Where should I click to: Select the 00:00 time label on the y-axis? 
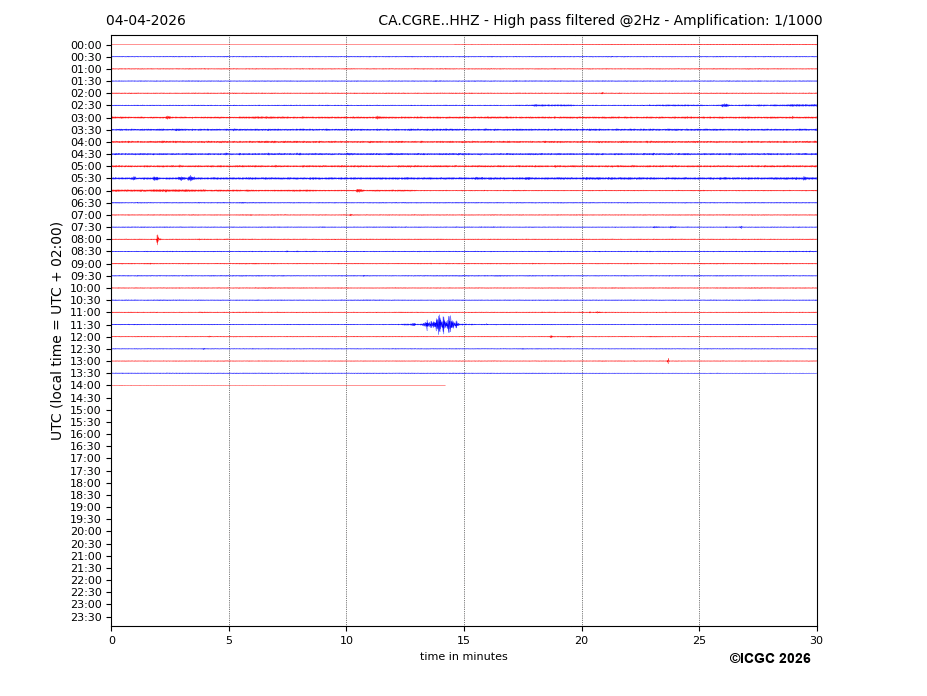pyautogui.click(x=86, y=45)
